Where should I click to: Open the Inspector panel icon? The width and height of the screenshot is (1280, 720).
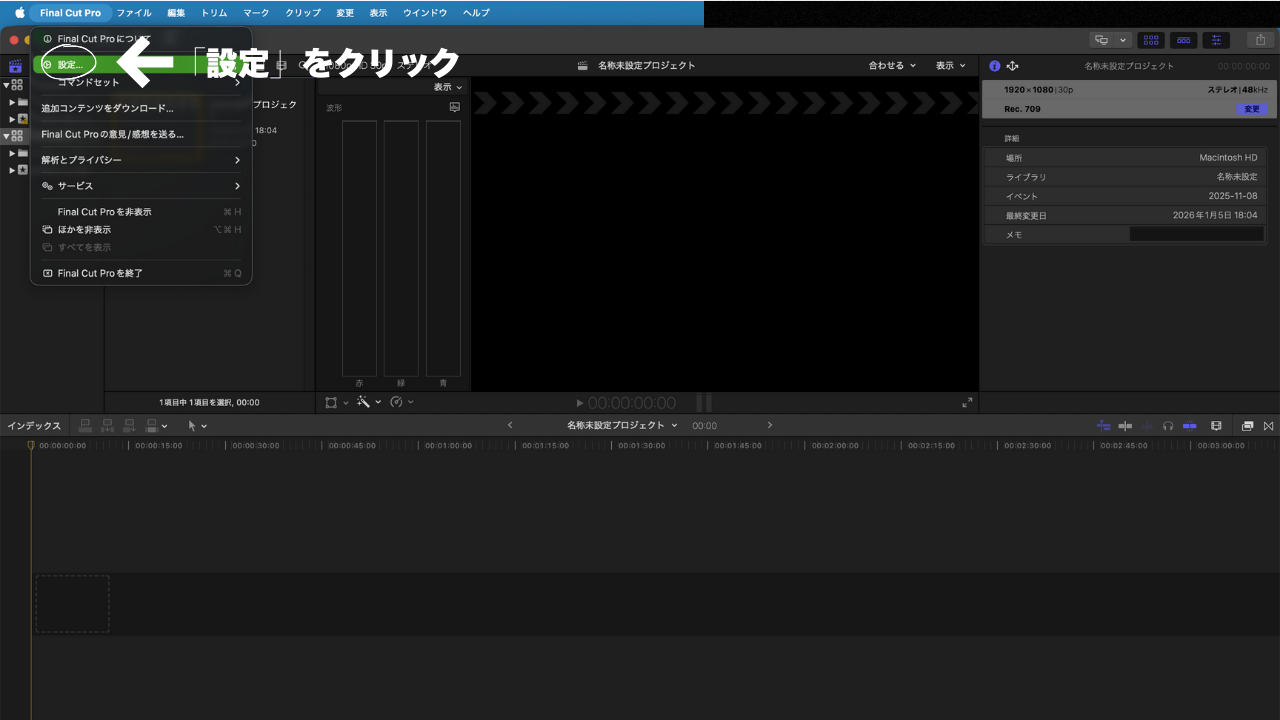click(x=1216, y=40)
